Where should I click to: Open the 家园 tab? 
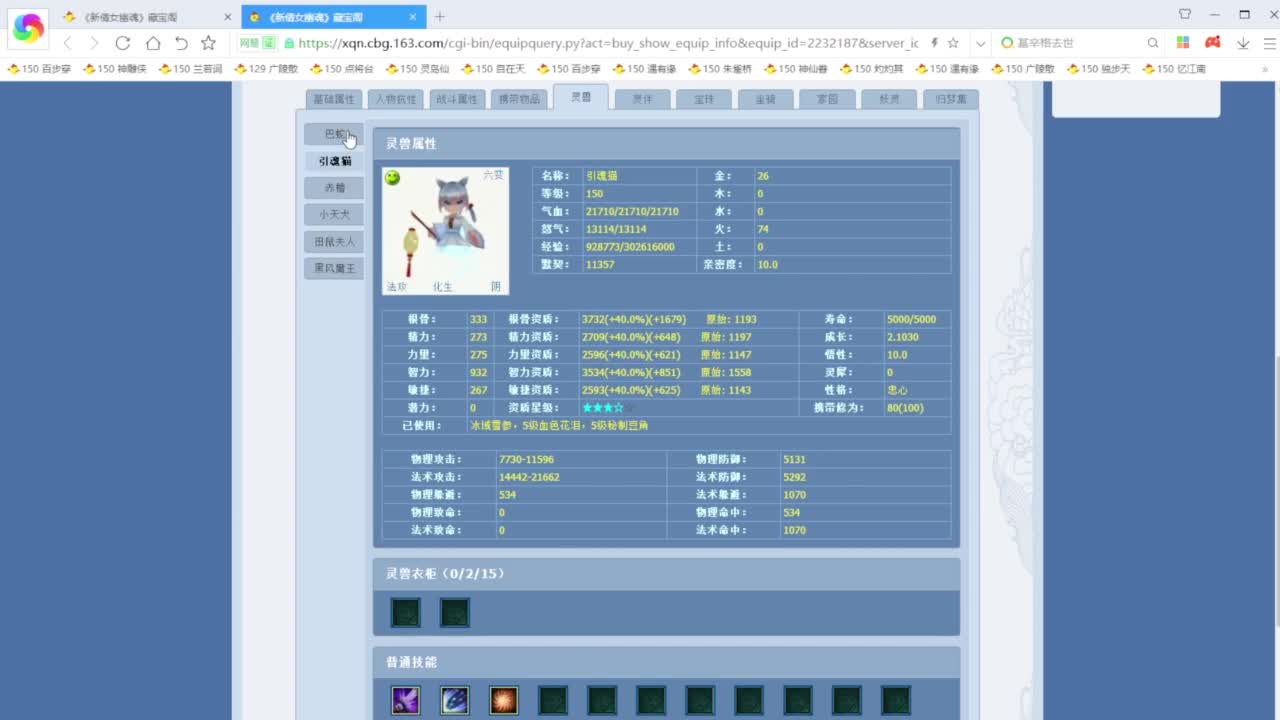pyautogui.click(x=827, y=99)
